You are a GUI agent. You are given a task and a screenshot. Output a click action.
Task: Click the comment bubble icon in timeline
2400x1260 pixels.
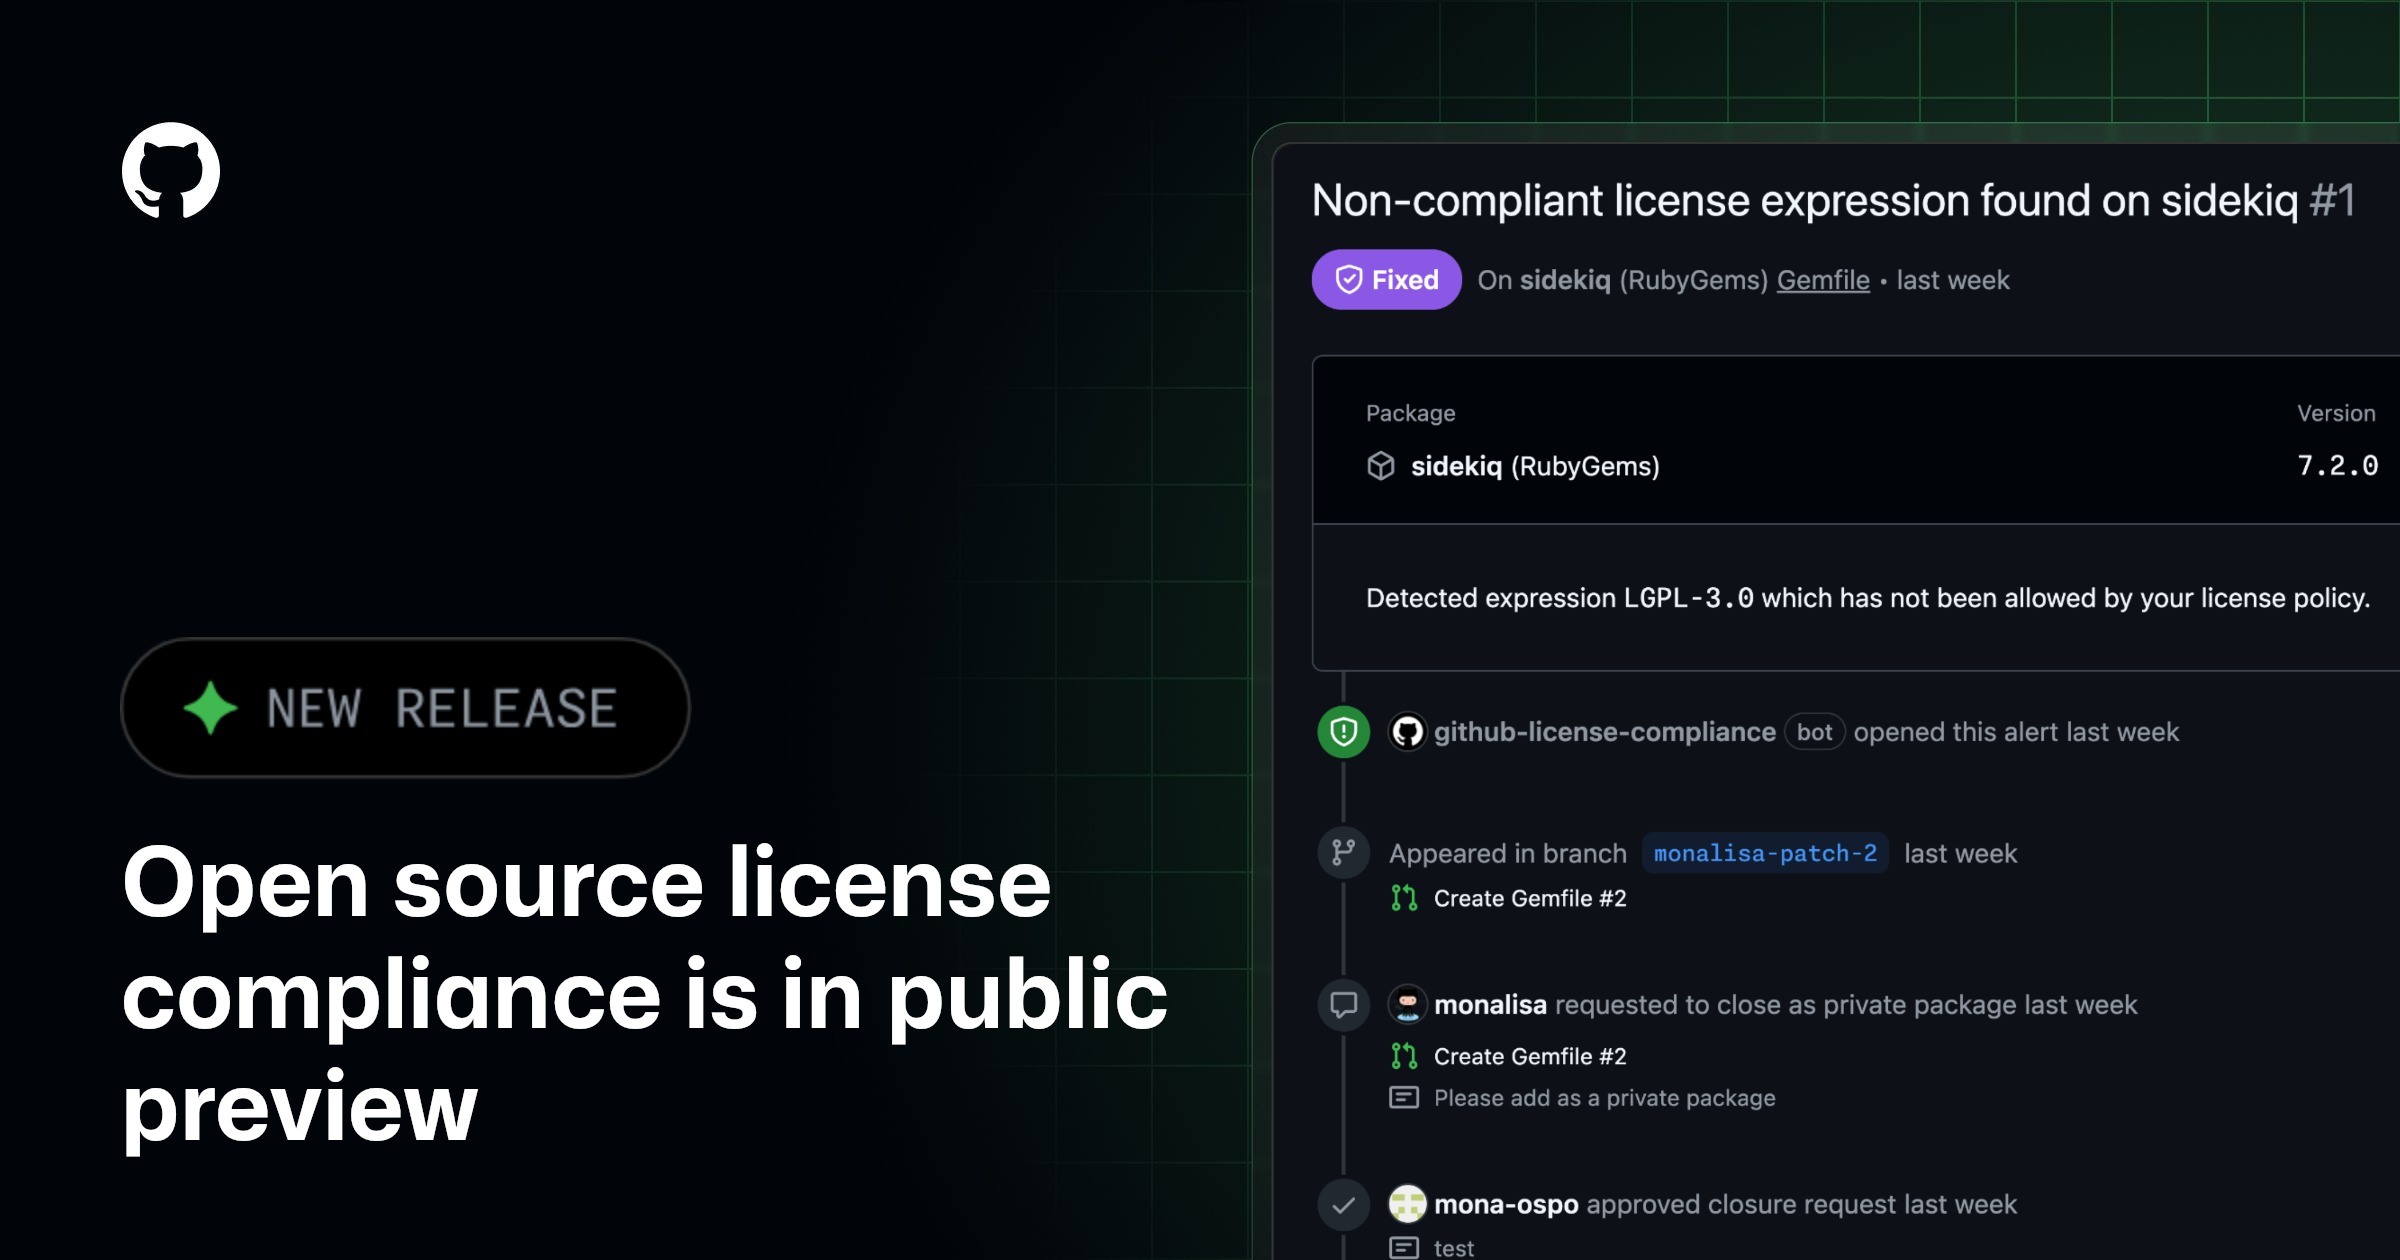(1343, 1005)
